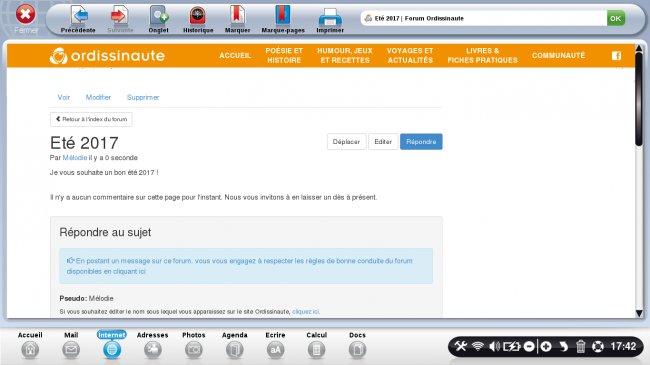650x365 pixels.
Task: Open the Photos dock icon
Action: [194, 350]
